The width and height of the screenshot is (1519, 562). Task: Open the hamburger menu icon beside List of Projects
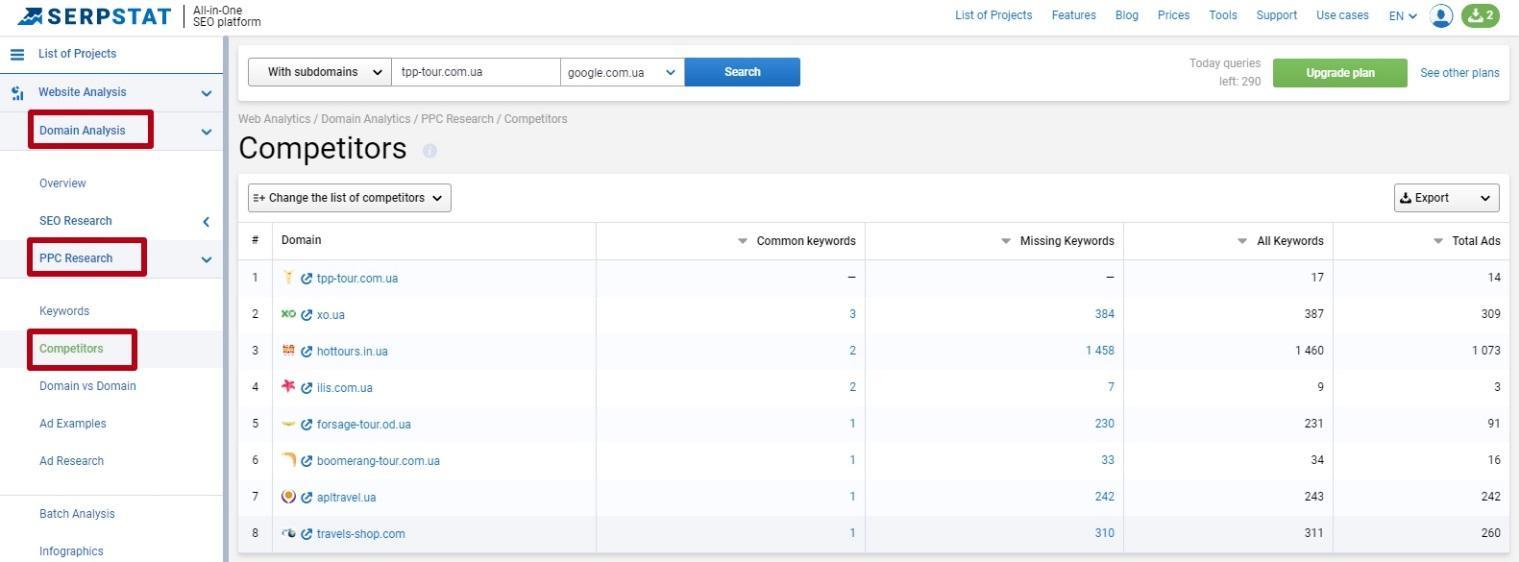coord(17,54)
